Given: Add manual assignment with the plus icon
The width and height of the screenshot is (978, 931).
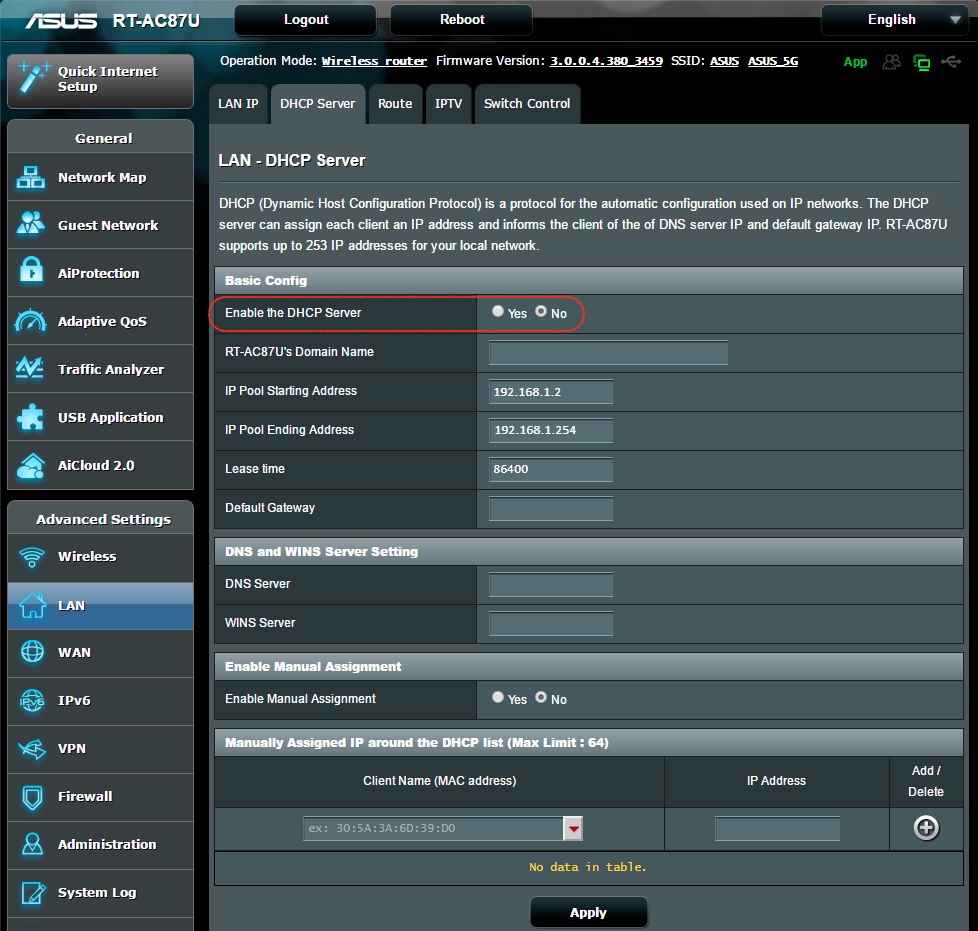Looking at the screenshot, I should point(926,827).
